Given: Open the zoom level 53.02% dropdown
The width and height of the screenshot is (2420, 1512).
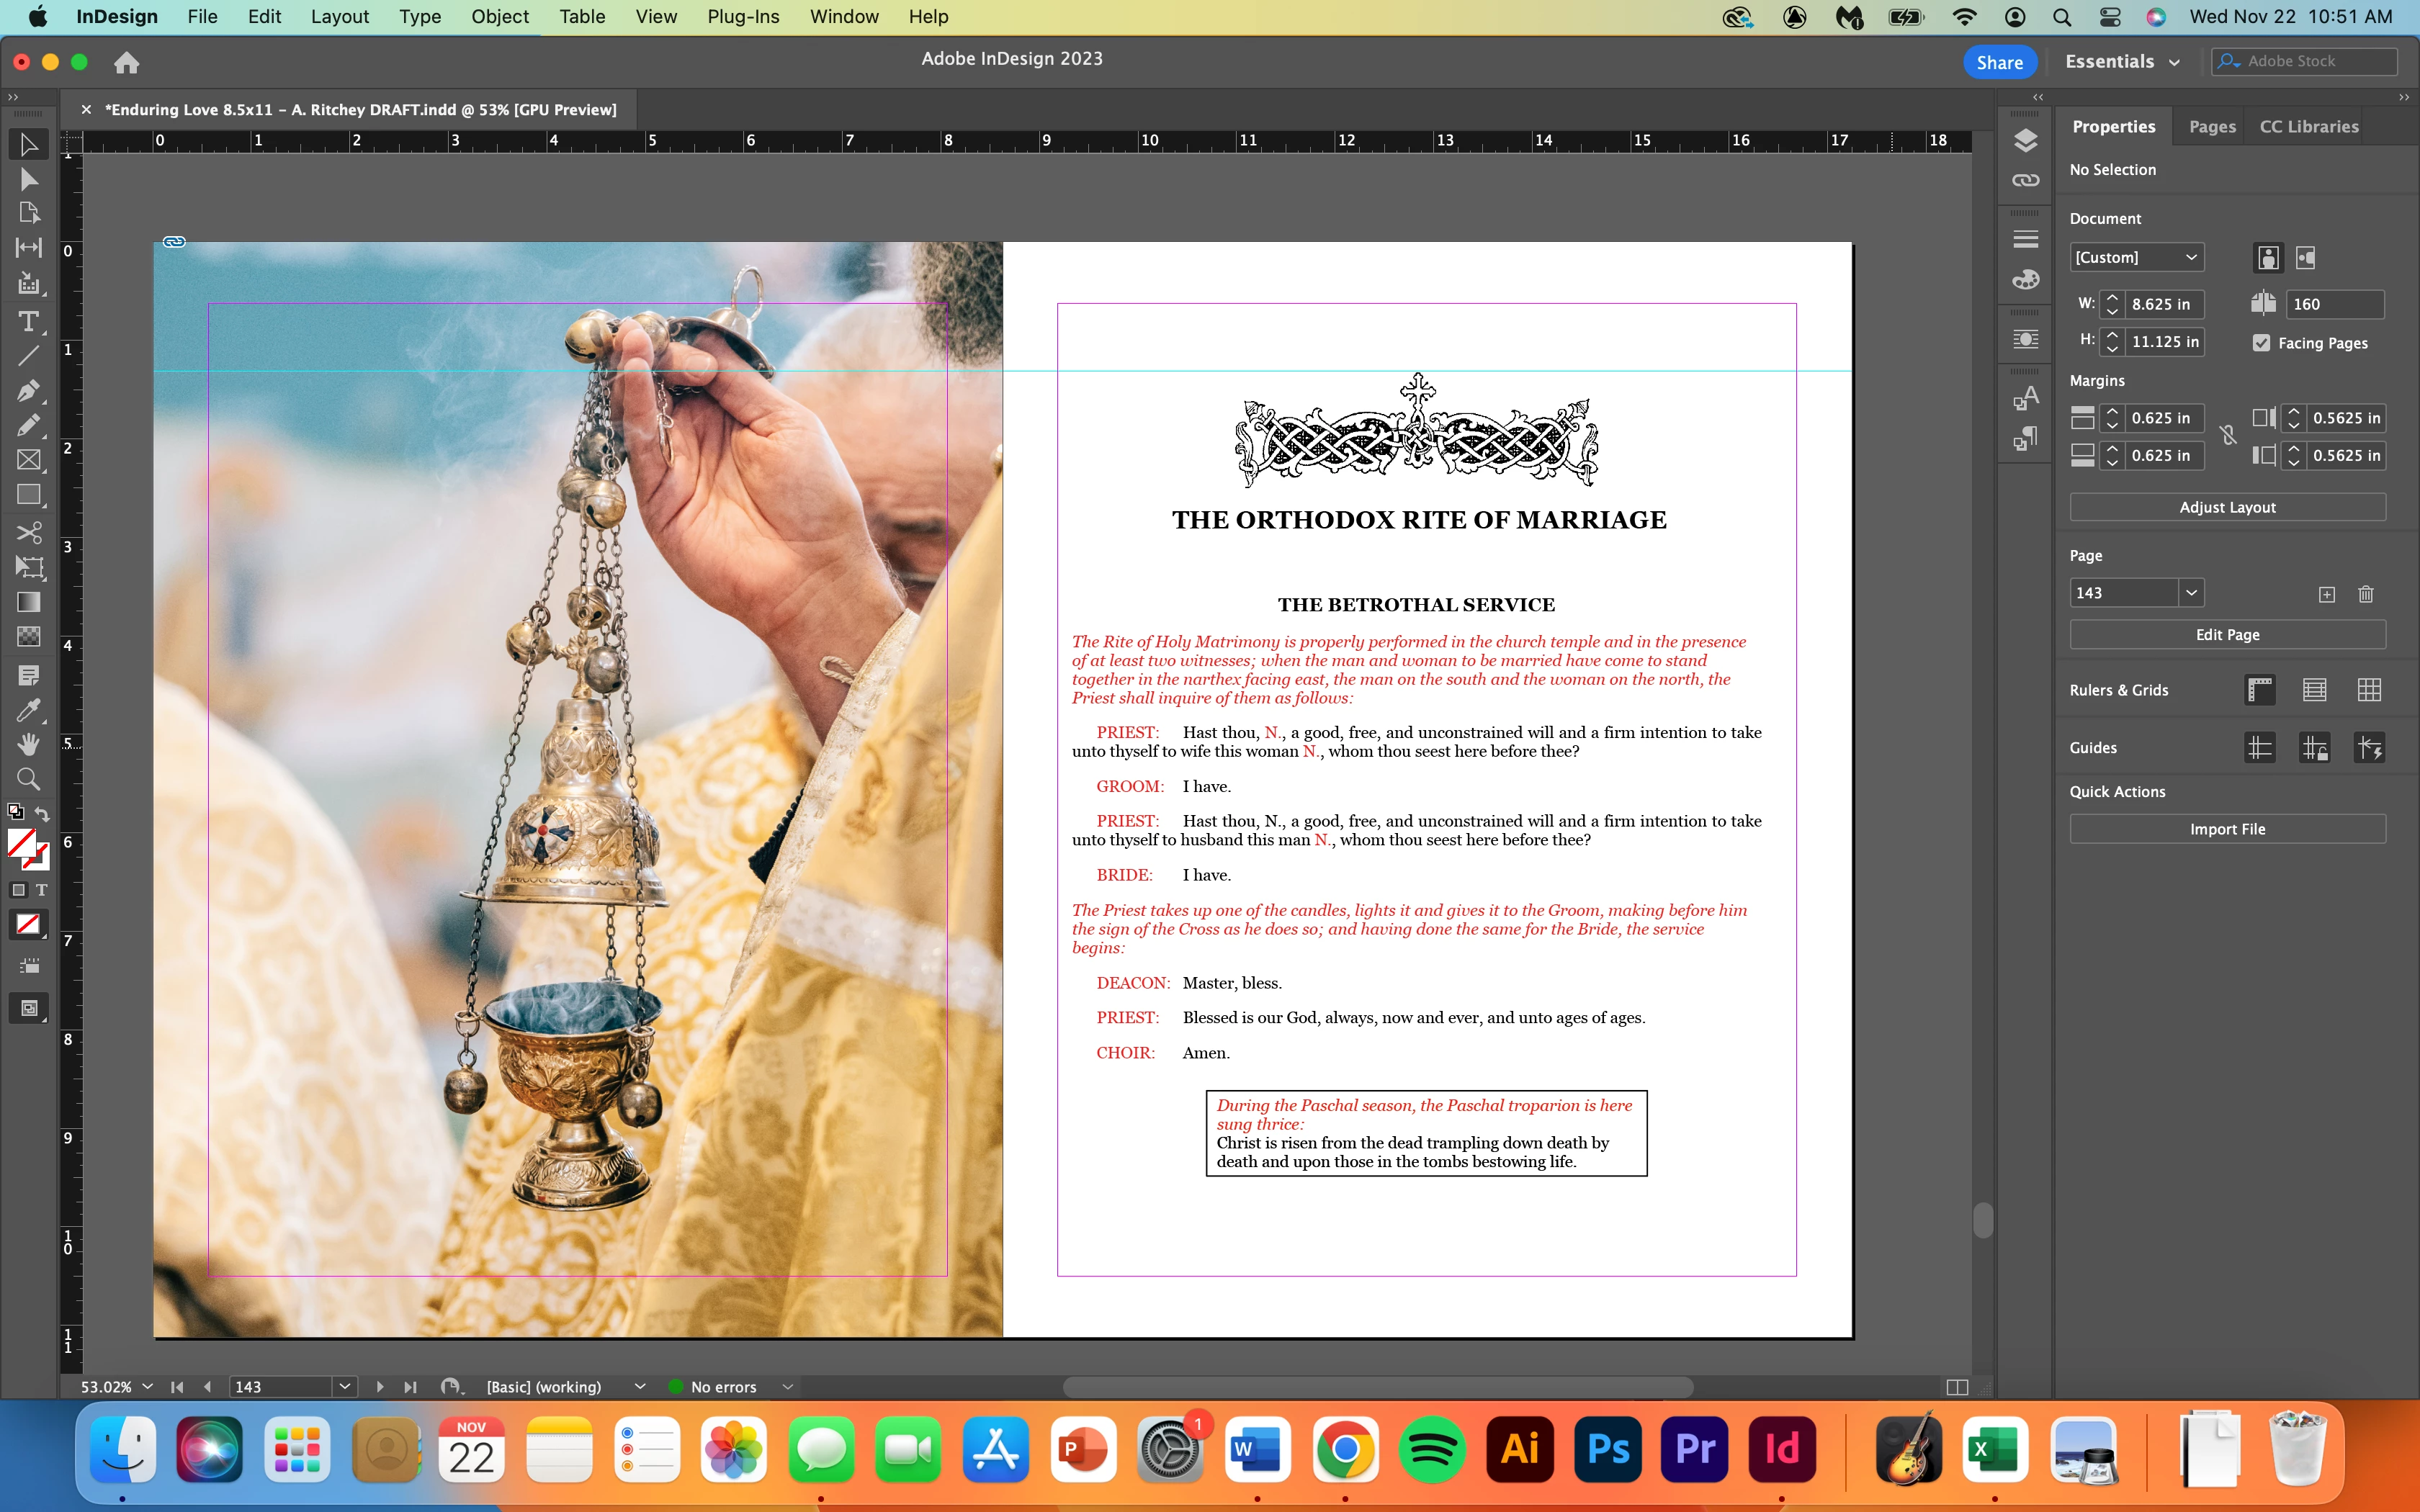Looking at the screenshot, I should coord(147,1387).
